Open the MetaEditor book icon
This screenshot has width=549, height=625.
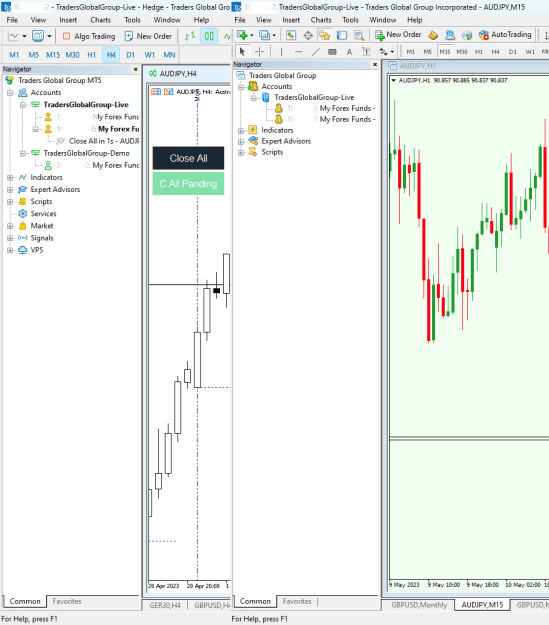433,35
